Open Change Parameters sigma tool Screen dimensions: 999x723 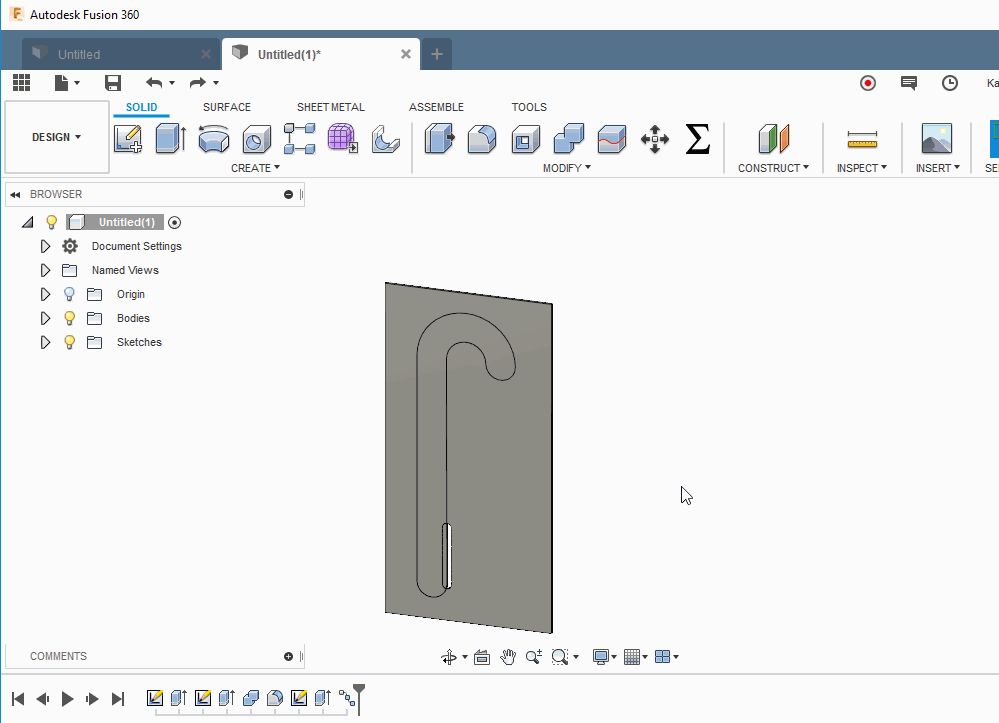698,139
